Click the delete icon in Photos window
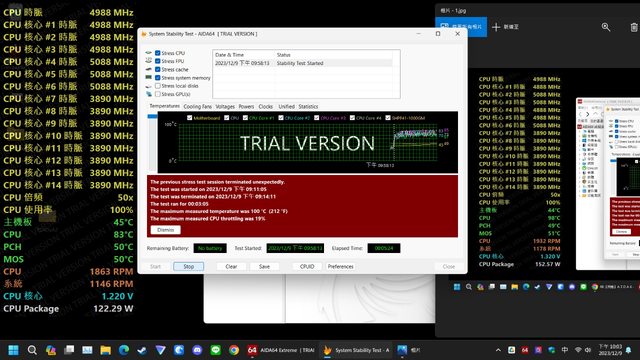Viewport: 640px width, 360px height. pos(633,27)
